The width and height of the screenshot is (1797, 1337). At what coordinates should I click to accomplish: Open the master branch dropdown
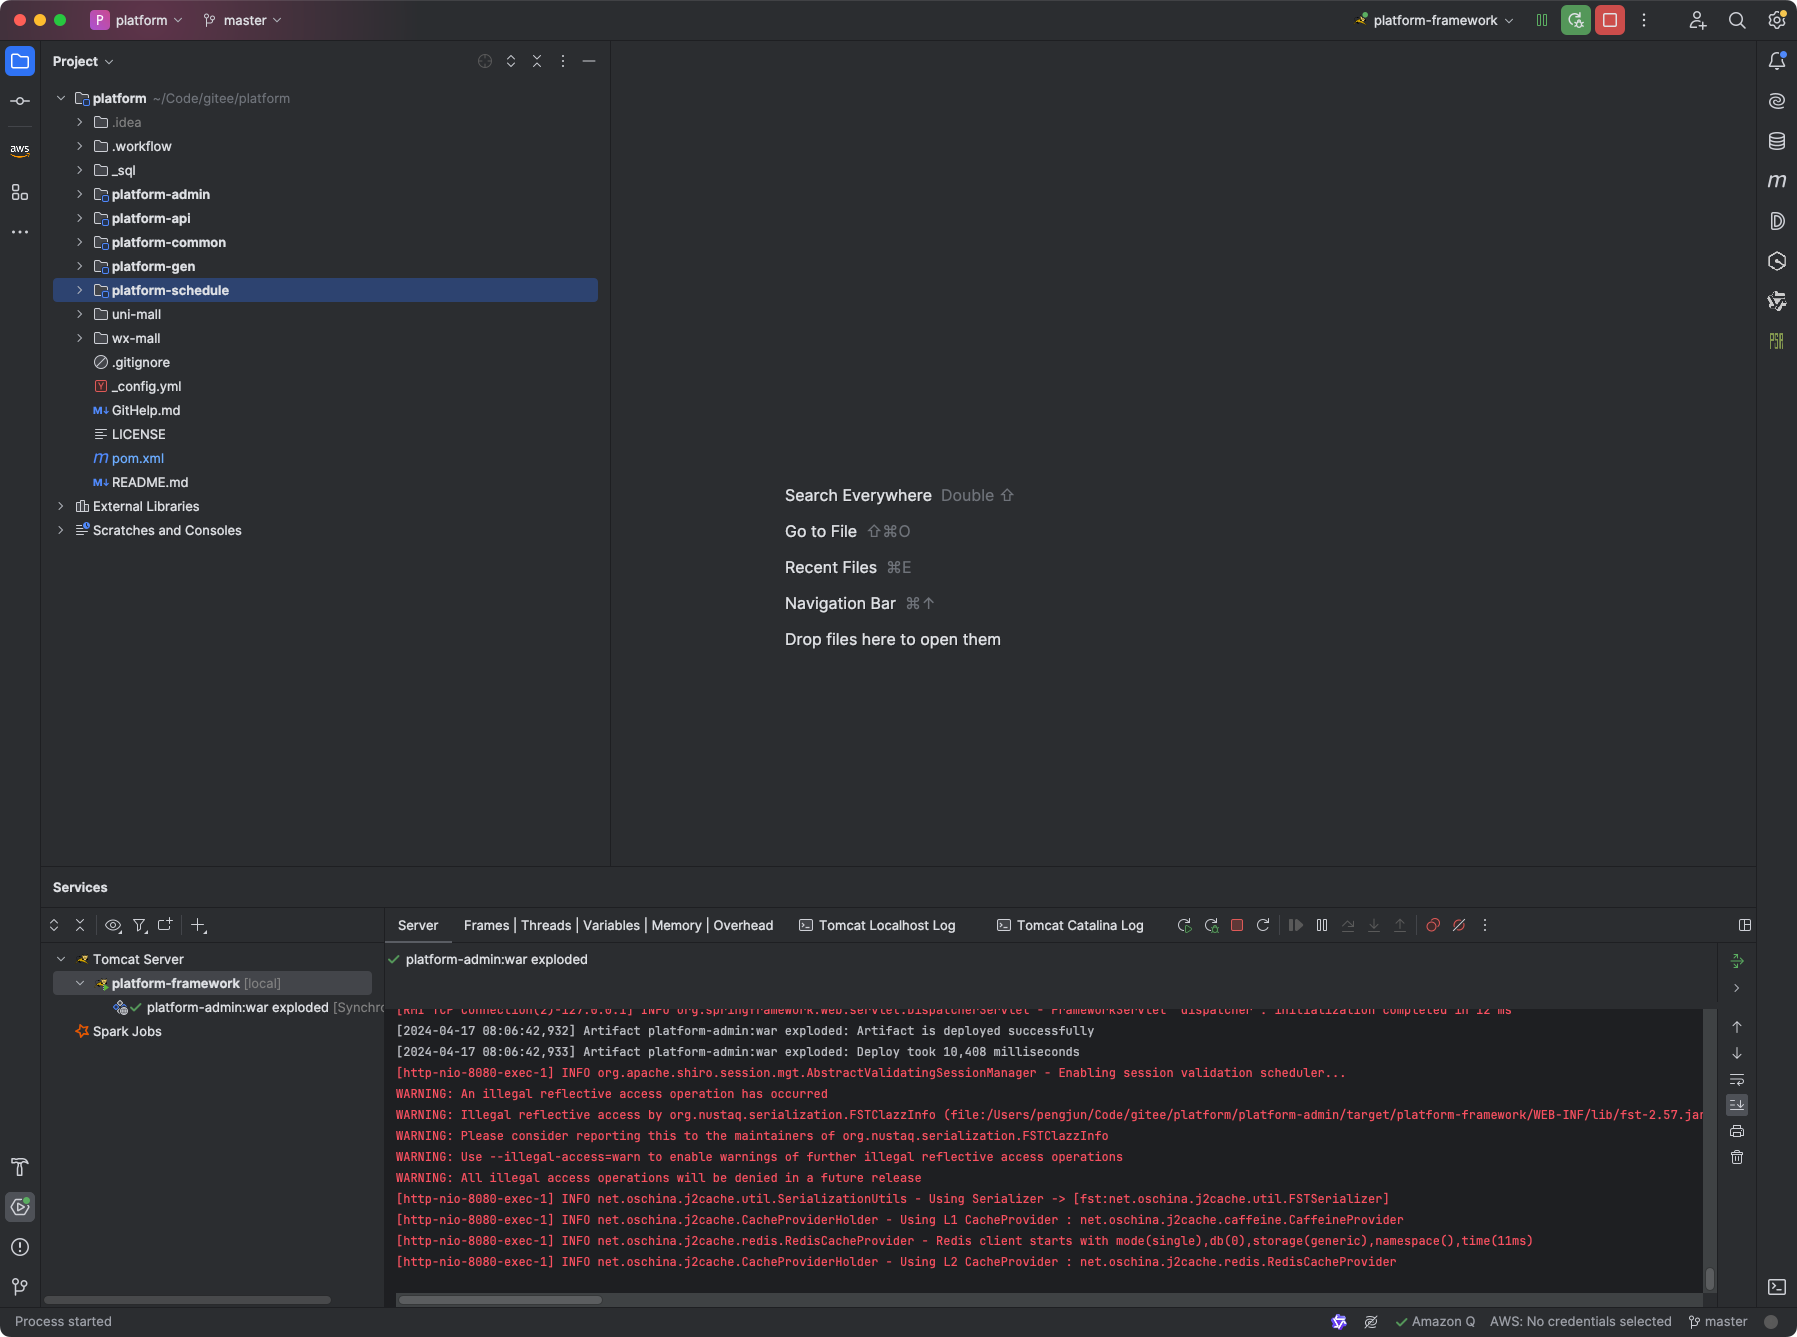pyautogui.click(x=243, y=20)
